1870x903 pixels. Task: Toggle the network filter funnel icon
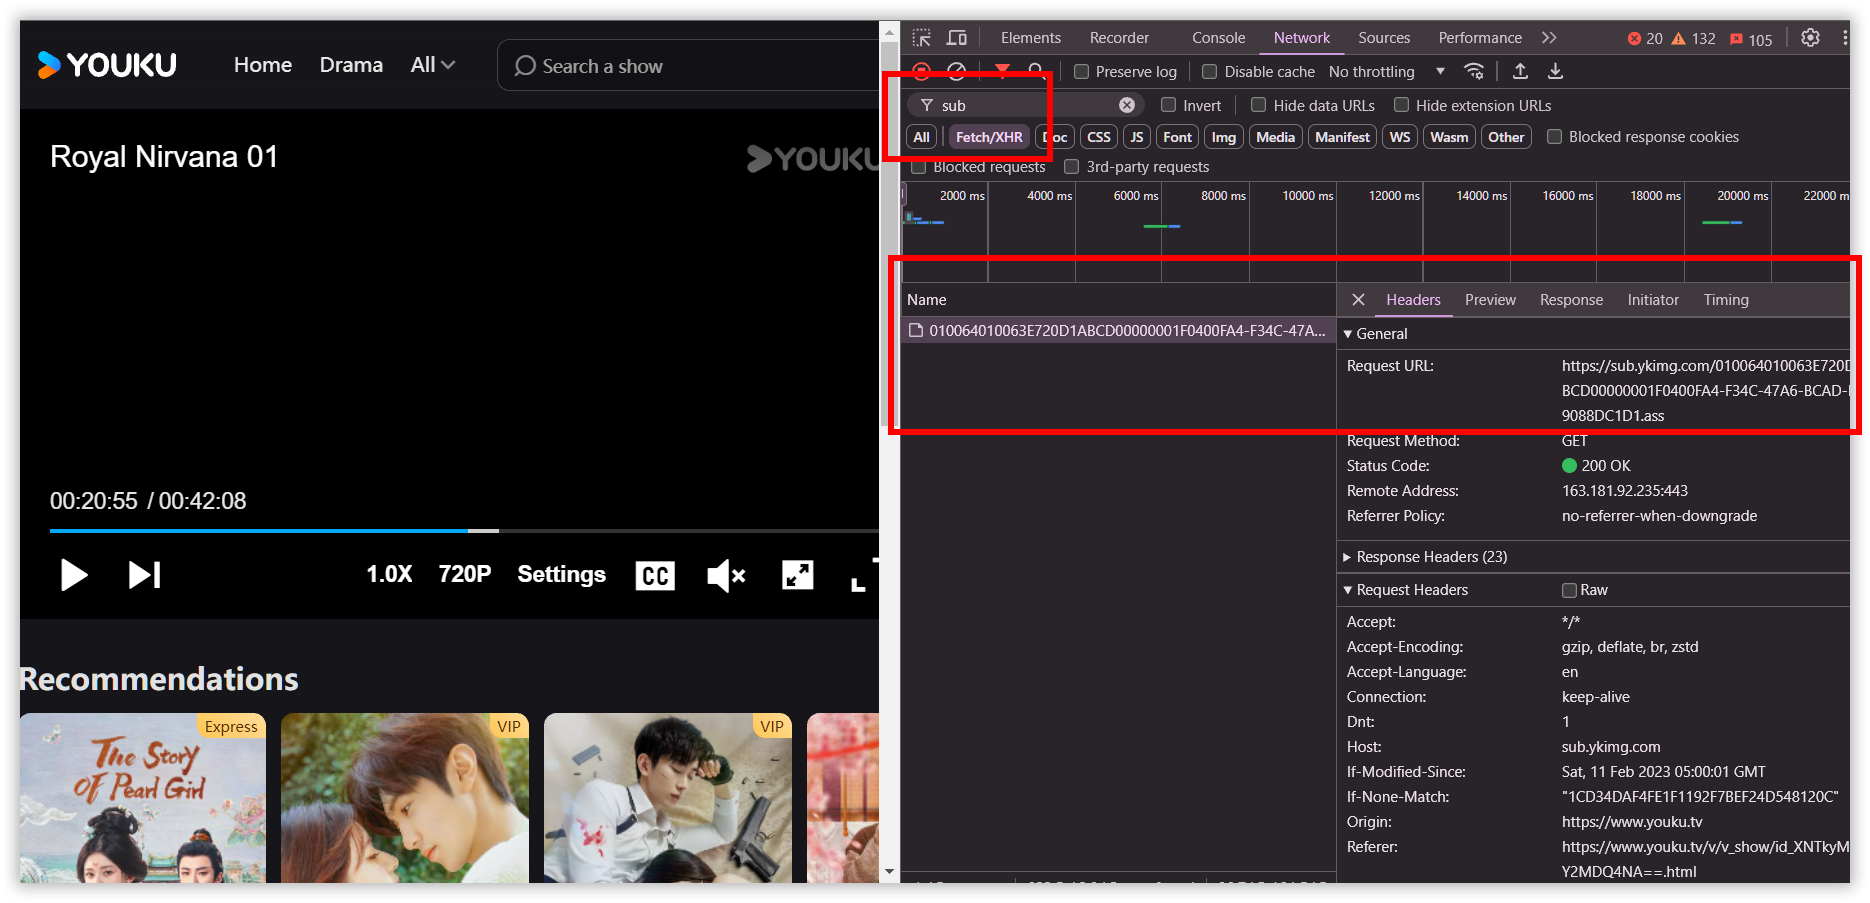pos(1002,70)
